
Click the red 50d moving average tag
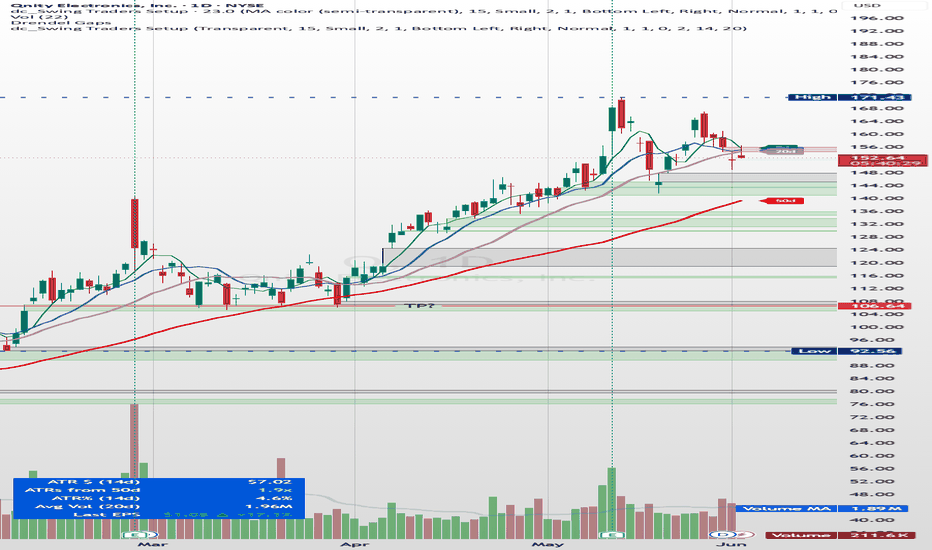(782, 201)
